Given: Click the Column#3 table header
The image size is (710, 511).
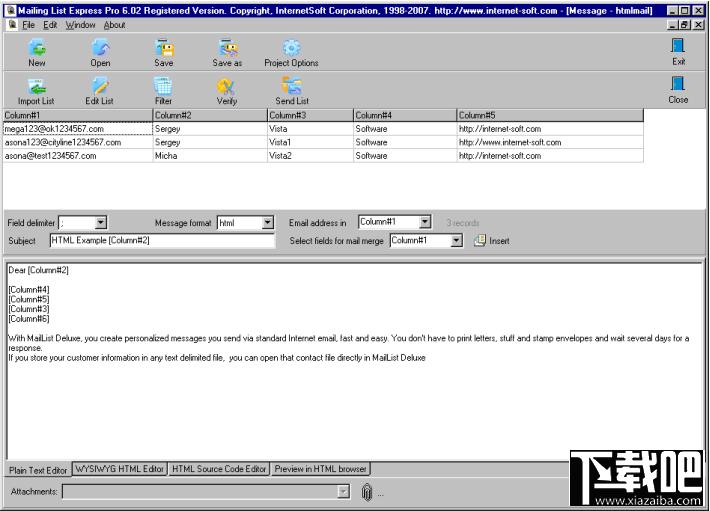Looking at the screenshot, I should point(311,115).
